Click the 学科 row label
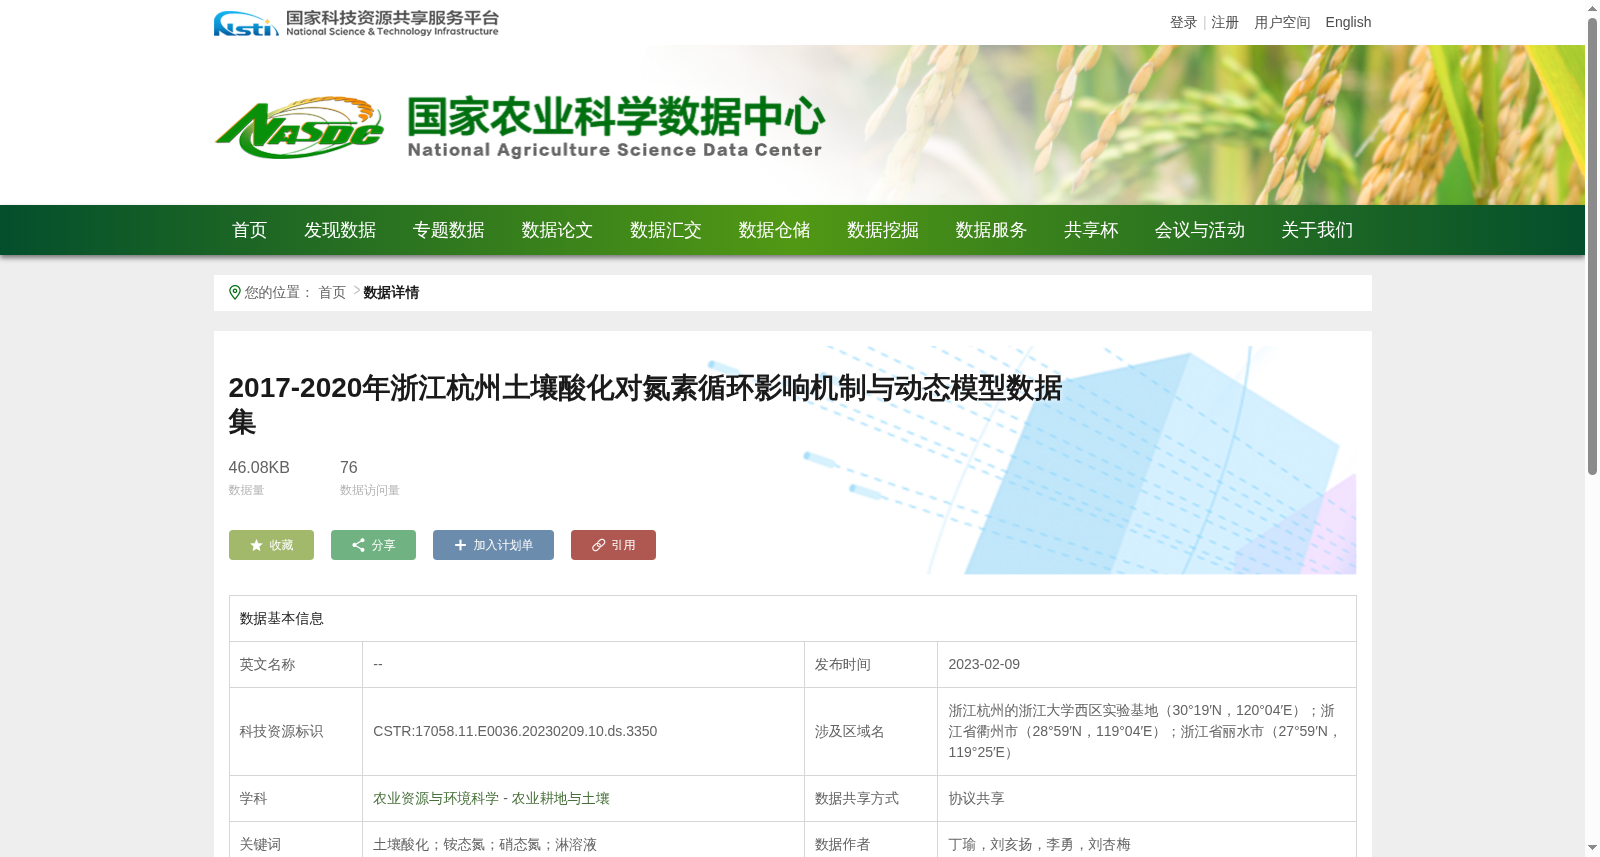1600x857 pixels. [253, 799]
